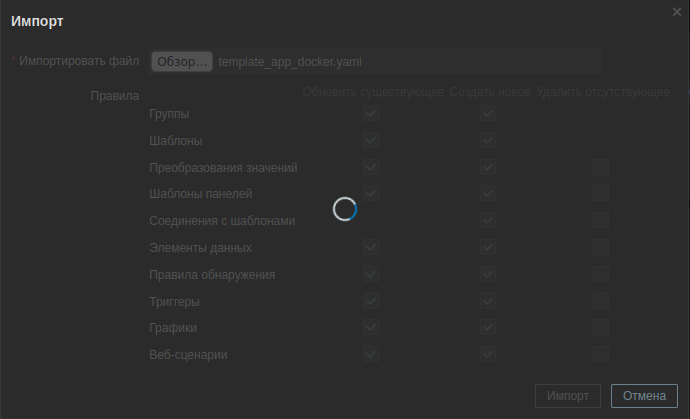
Task: Click the template_app_docker.yaml file field
Action: pyautogui.click(x=375, y=62)
